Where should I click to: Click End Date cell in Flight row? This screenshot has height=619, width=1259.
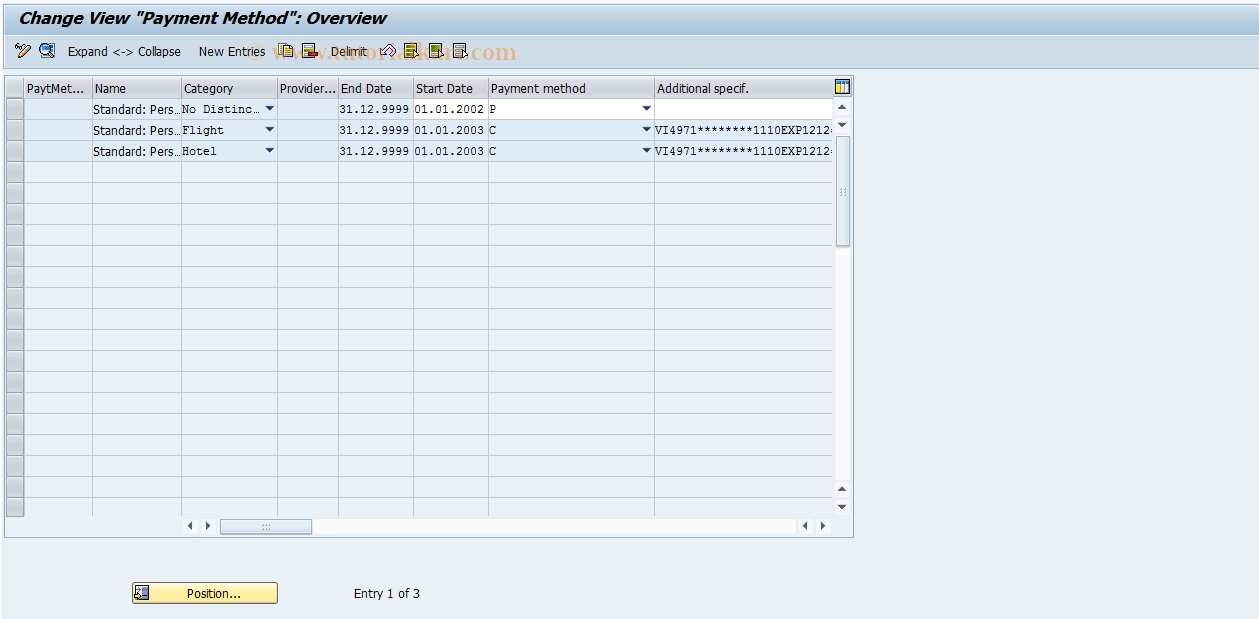tap(376, 130)
